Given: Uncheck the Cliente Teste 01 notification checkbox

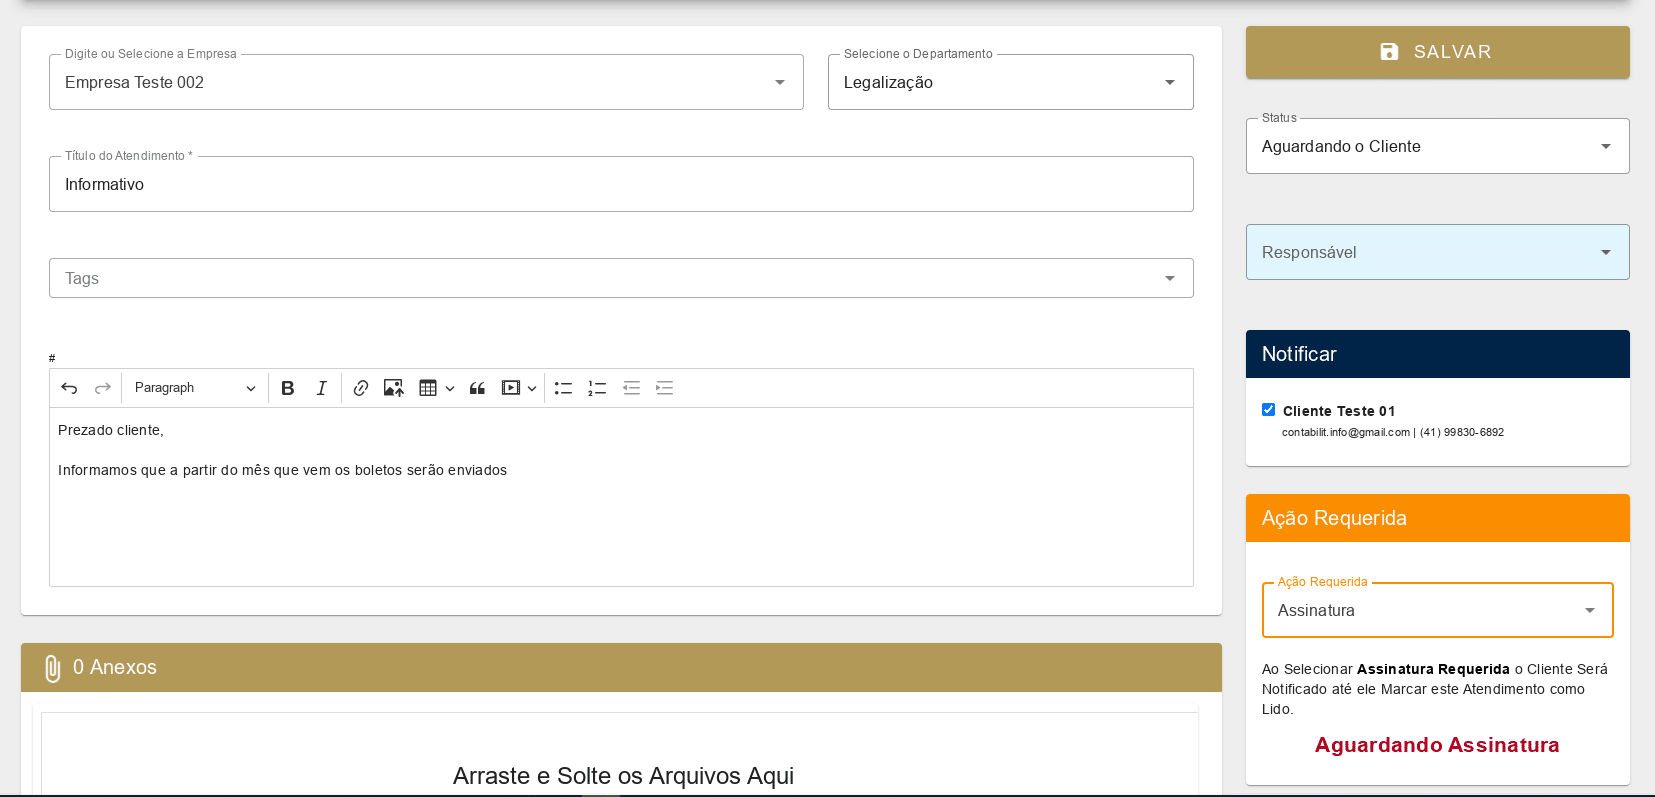Looking at the screenshot, I should [x=1268, y=410].
